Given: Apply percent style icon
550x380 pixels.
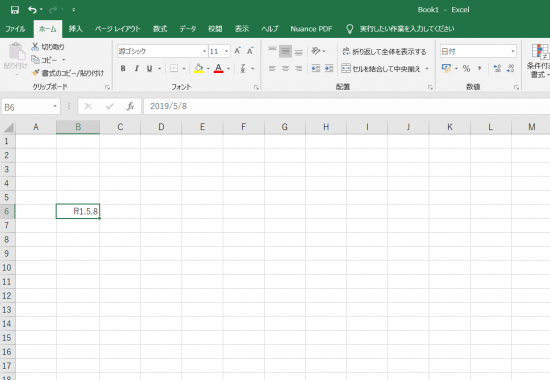Looking at the screenshot, I should pos(466,68).
